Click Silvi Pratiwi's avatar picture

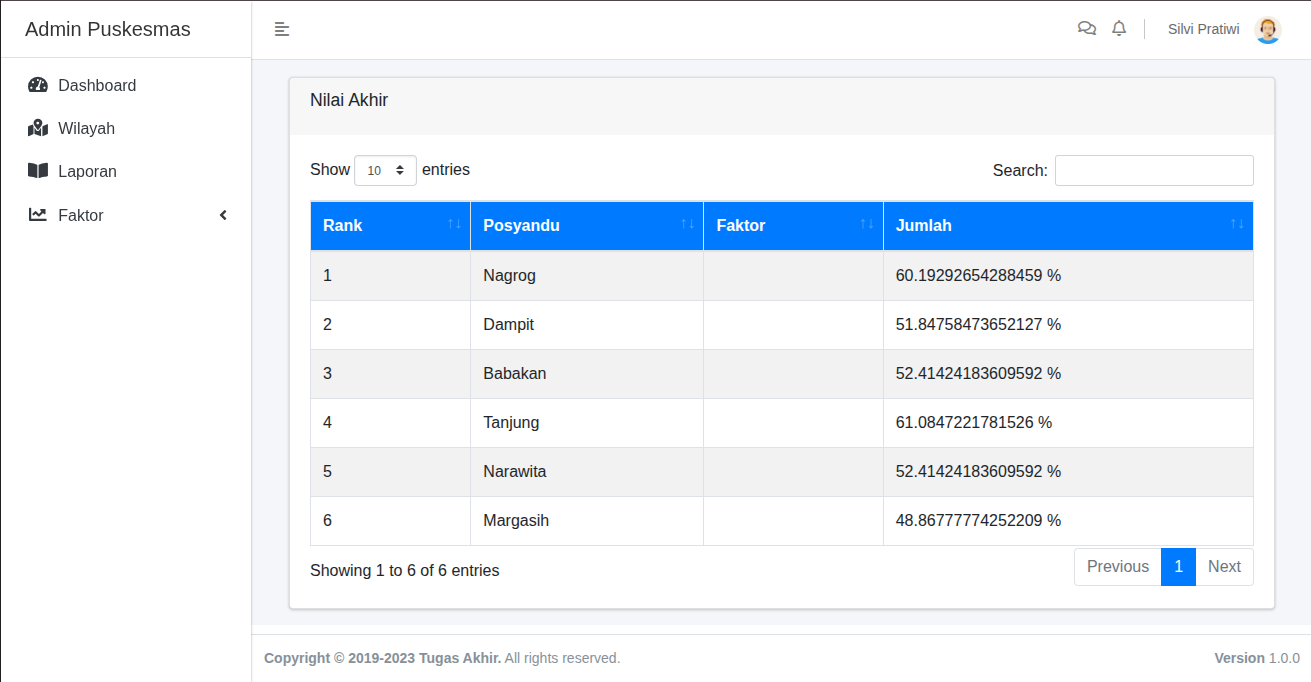1268,30
